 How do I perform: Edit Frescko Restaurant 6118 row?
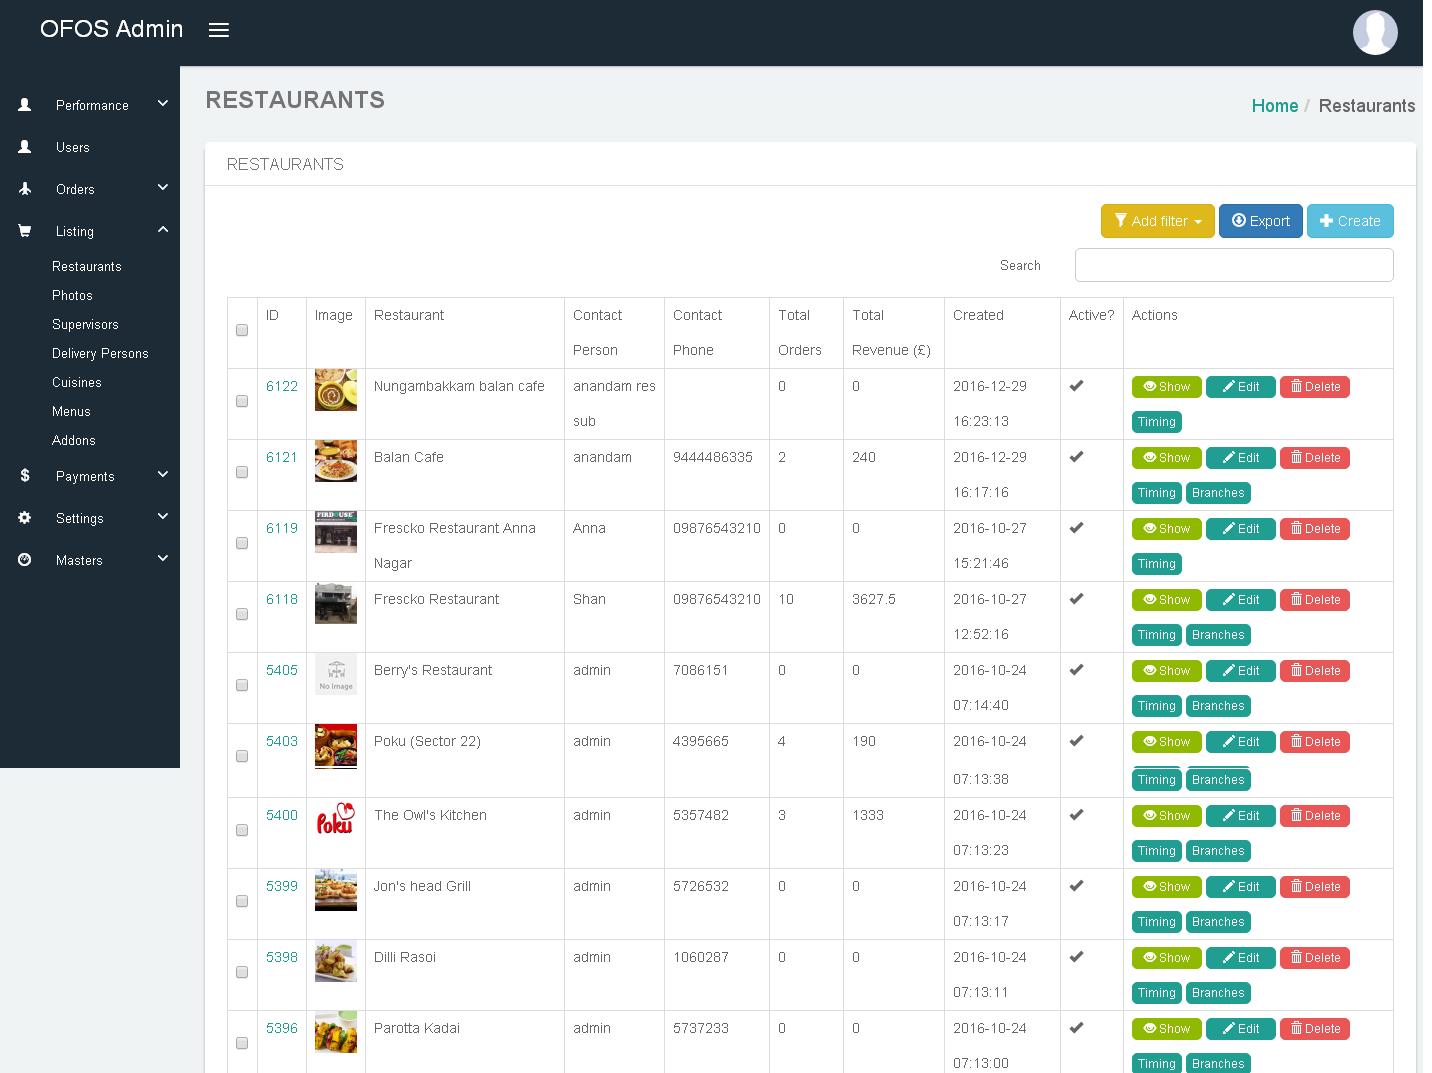[1241, 600]
